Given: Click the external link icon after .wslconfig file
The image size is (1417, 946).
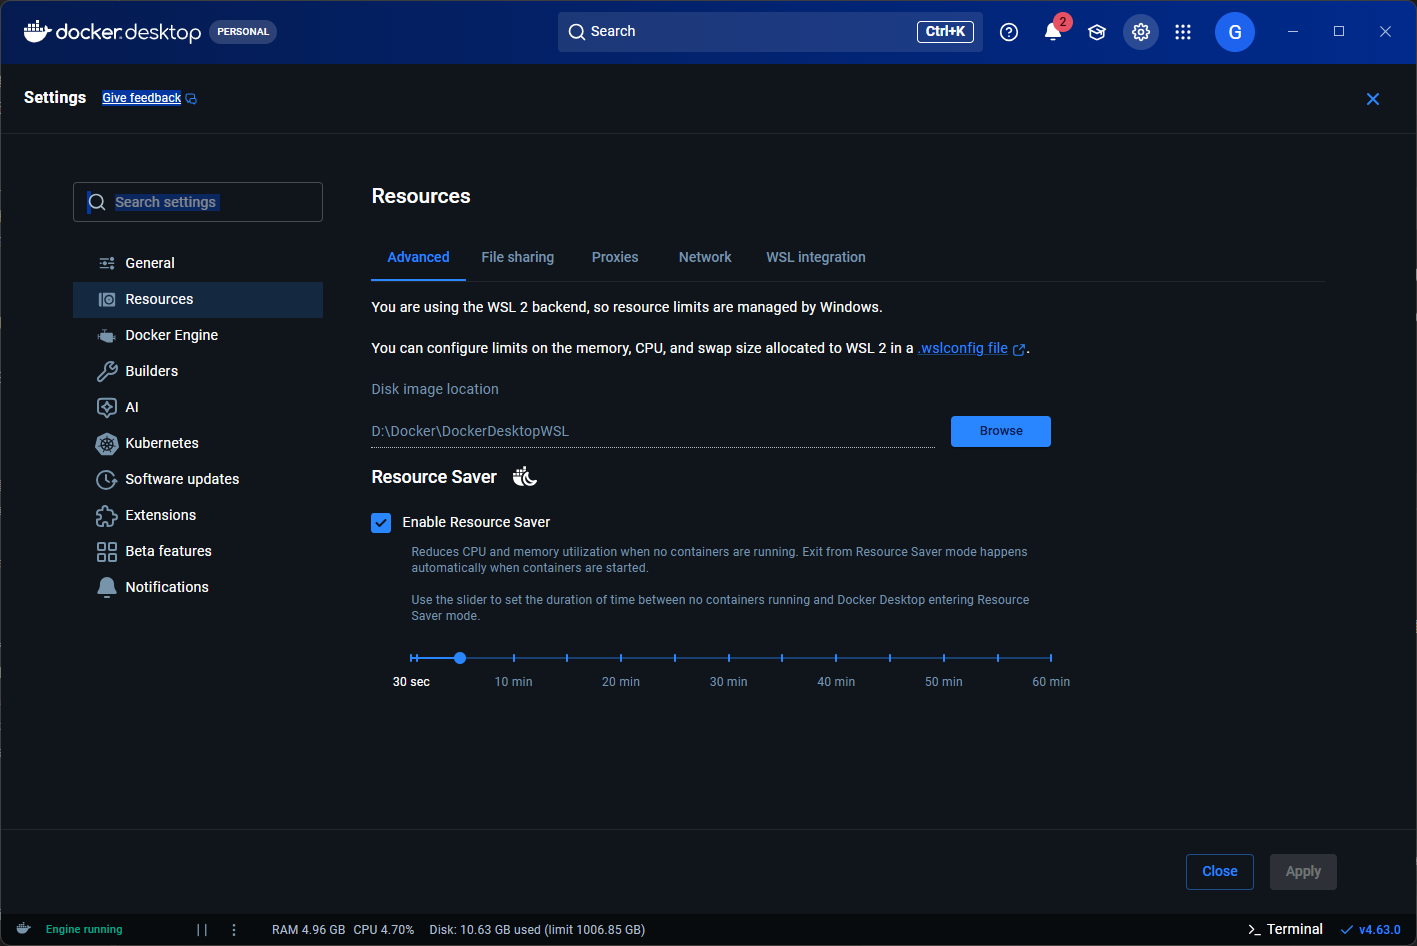Looking at the screenshot, I should coord(1019,350).
